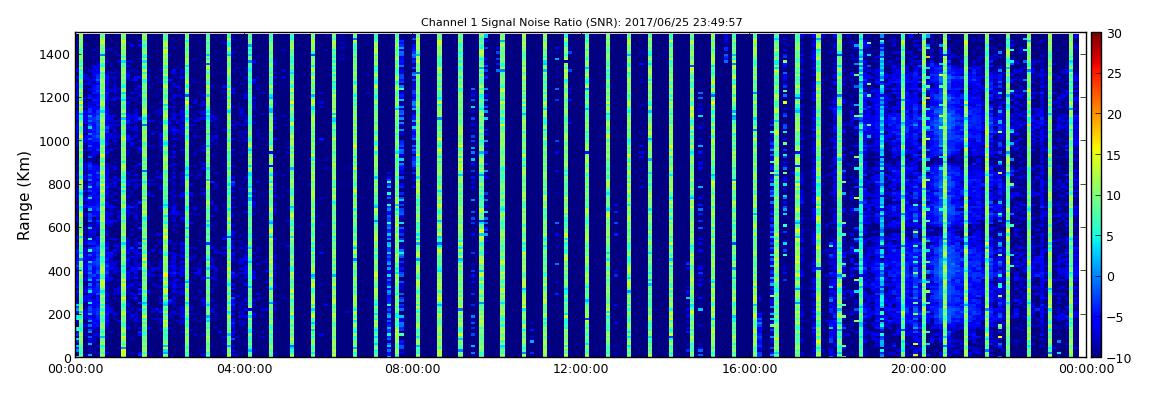Click the colorbar label 25
The width and height of the screenshot is (1150, 407).
pos(1115,73)
